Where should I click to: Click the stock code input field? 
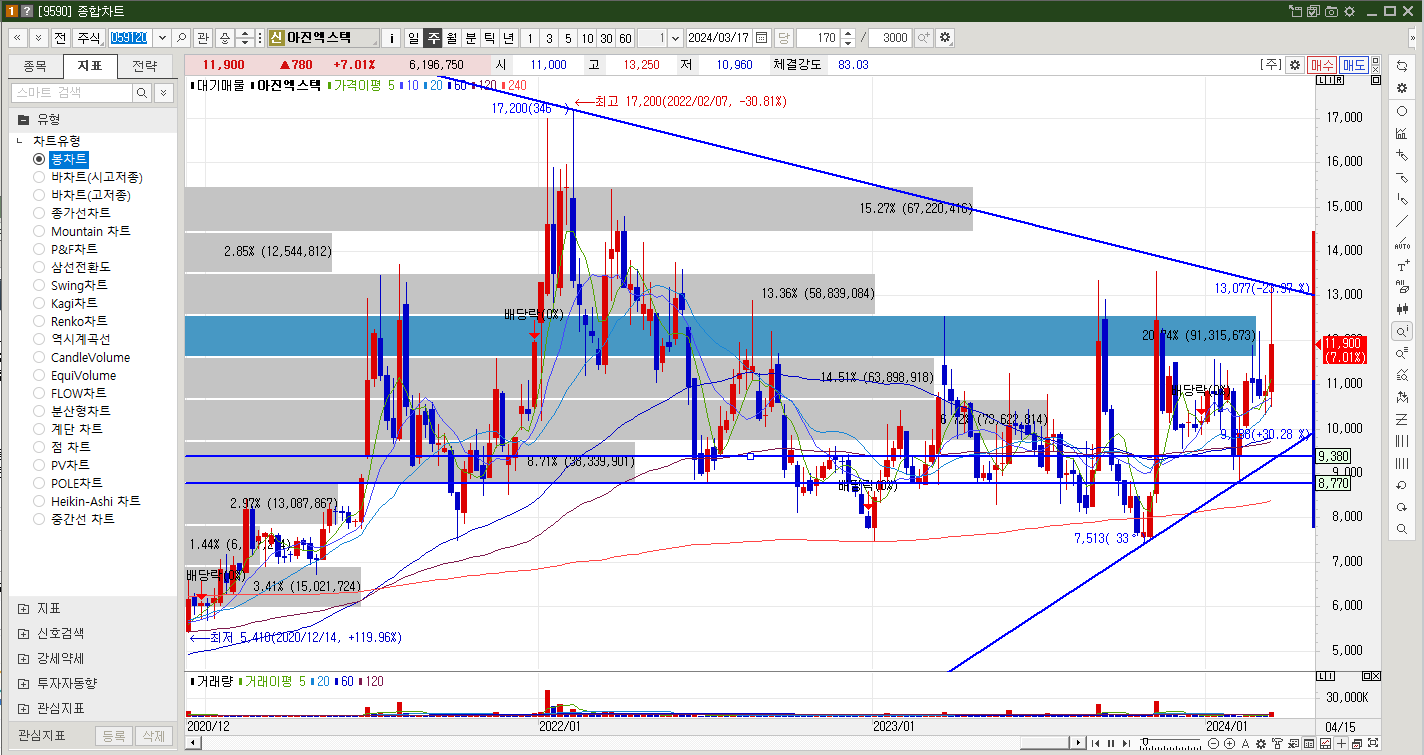tap(129, 38)
